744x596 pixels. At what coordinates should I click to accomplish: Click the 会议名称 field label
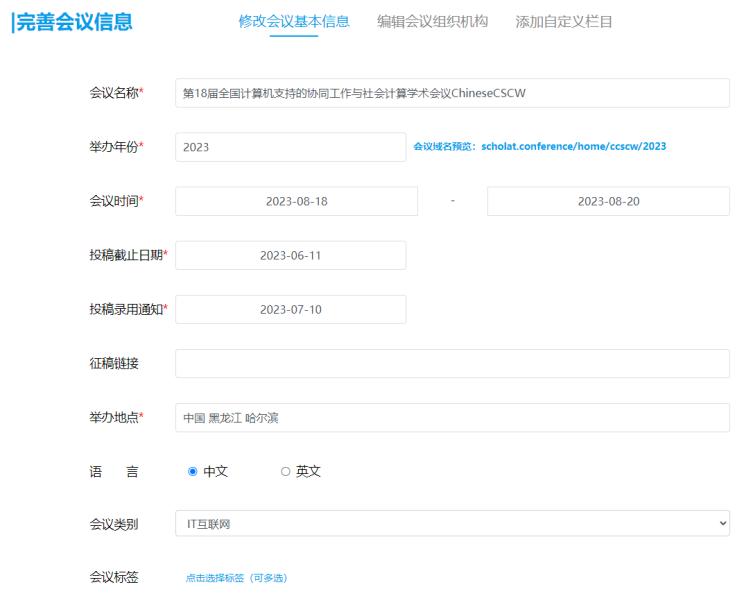(x=115, y=93)
